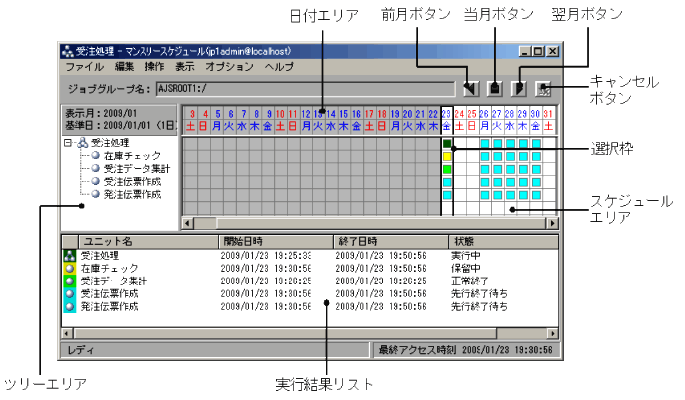Viewport: 685px width, 400px height.
Task: Select 発注伝票作成 in the tree
Action: tap(132, 194)
